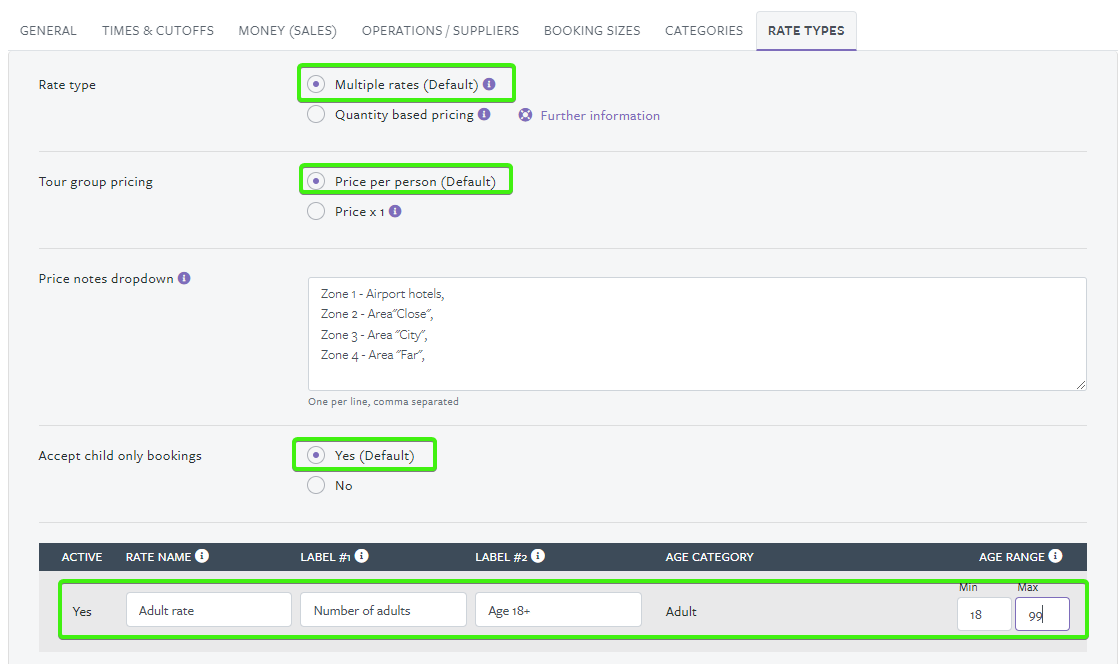Select Multiple rates (Default) radio
Image resolution: width=1120 pixels, height=664 pixels.
click(316, 84)
